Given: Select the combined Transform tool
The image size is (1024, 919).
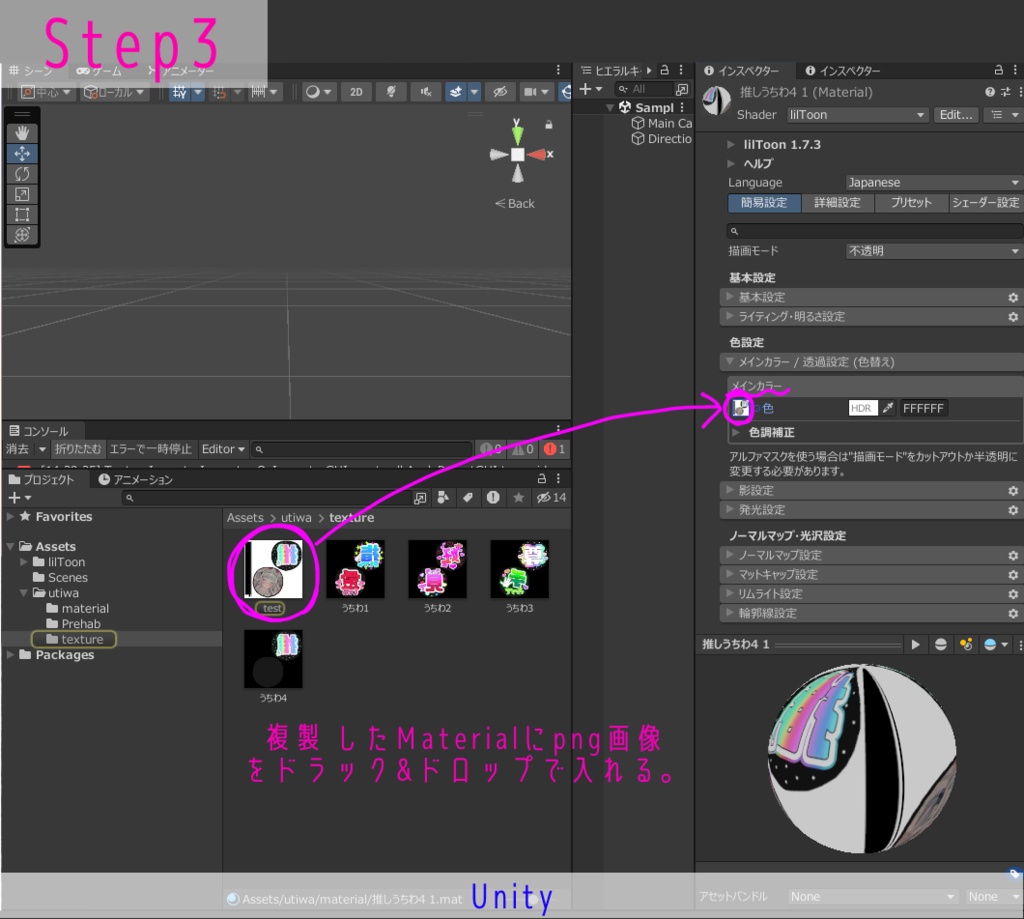Looking at the screenshot, I should [22, 234].
